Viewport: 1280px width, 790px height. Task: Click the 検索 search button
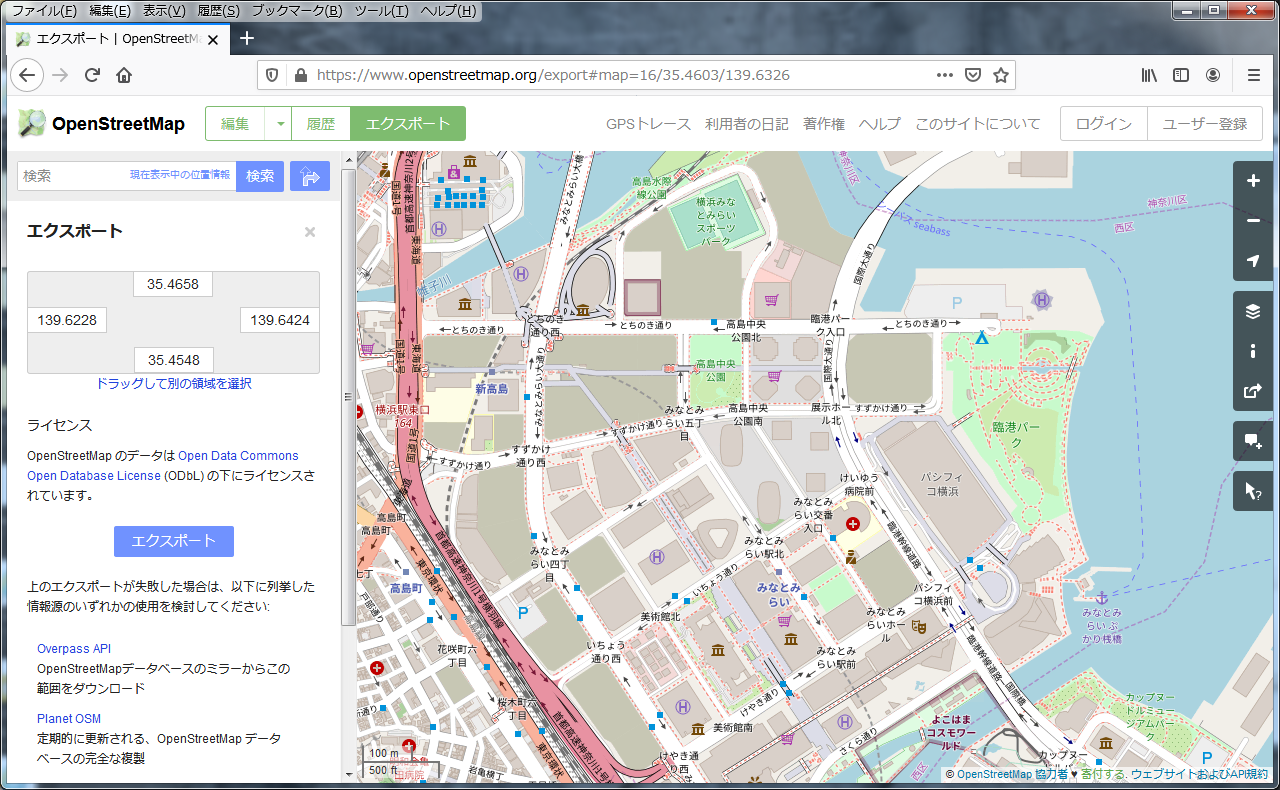[x=260, y=176]
